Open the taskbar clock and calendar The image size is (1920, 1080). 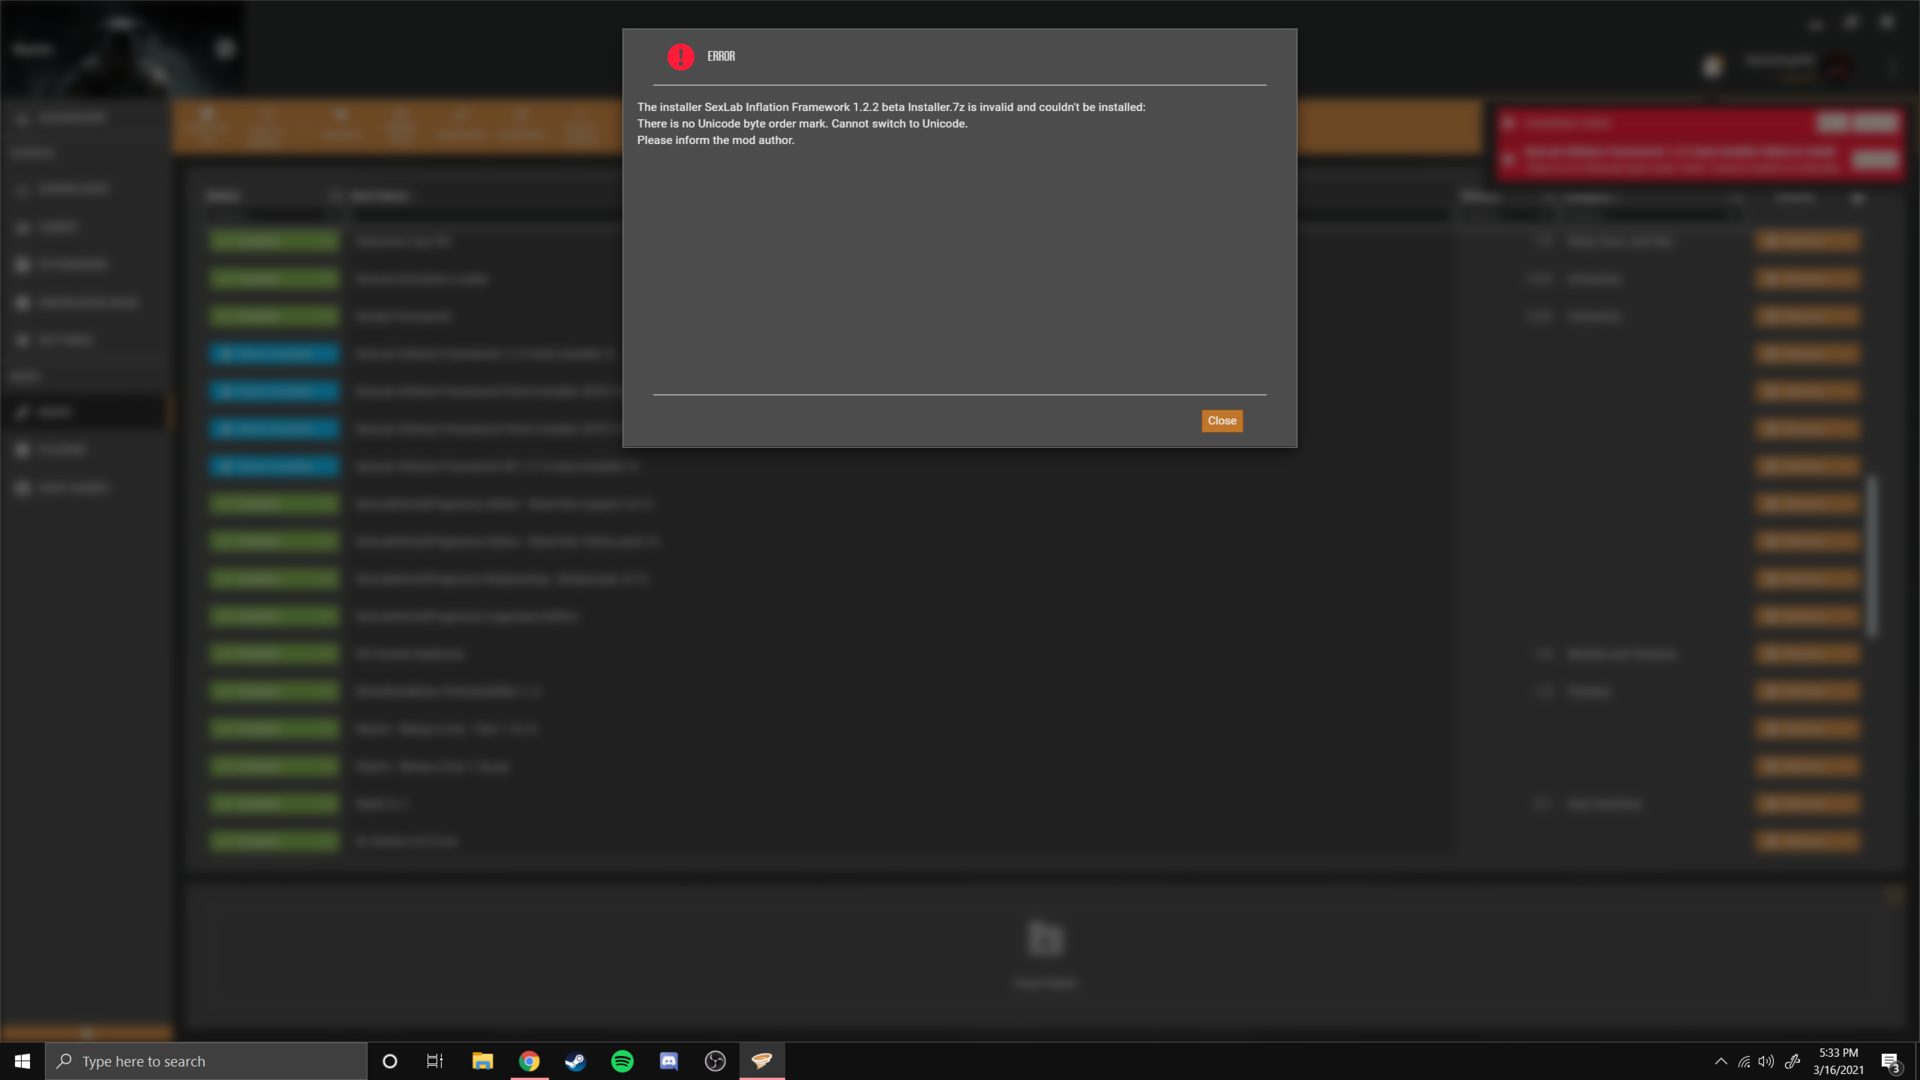coord(1838,1061)
